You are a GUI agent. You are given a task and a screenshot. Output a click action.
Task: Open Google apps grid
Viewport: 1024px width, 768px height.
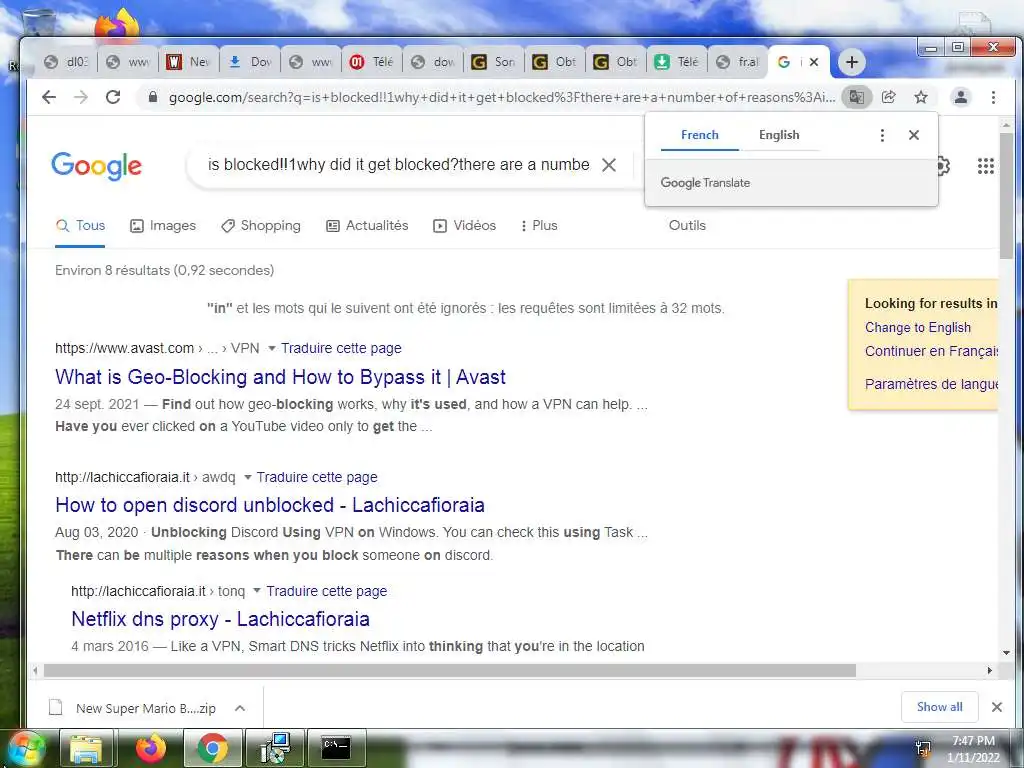coord(985,166)
